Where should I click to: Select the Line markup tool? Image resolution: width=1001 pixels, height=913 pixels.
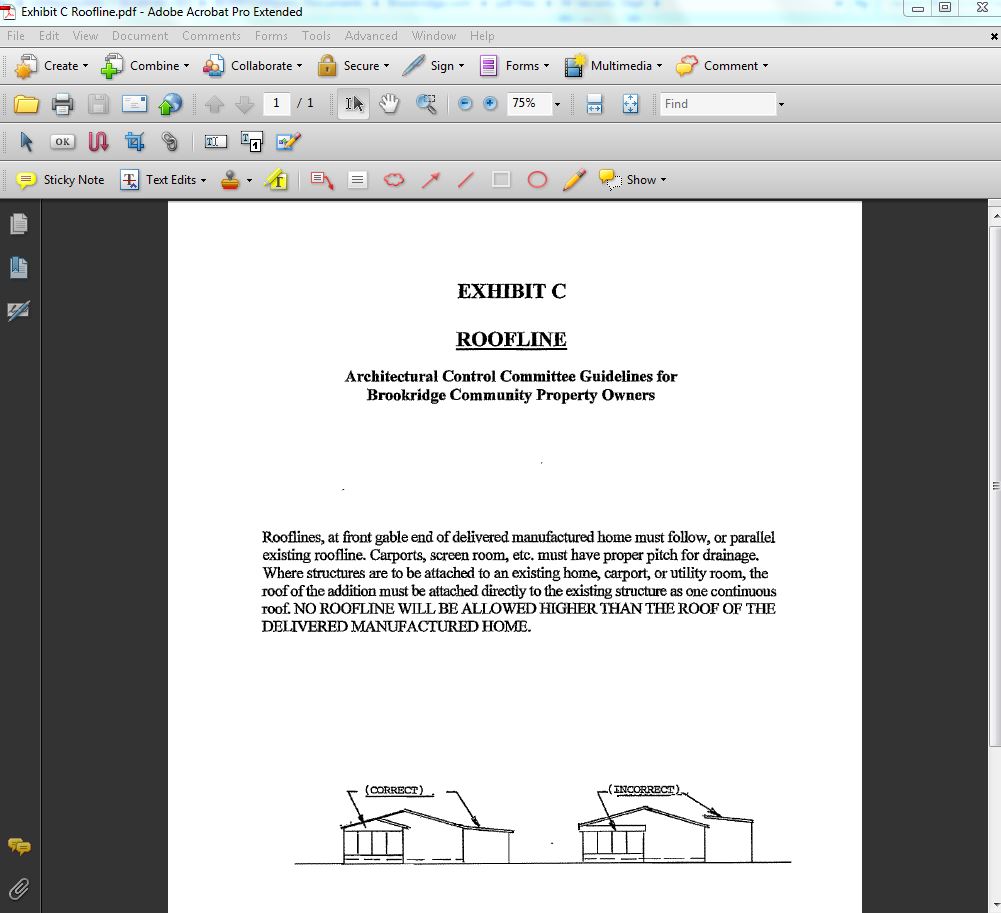[466, 180]
